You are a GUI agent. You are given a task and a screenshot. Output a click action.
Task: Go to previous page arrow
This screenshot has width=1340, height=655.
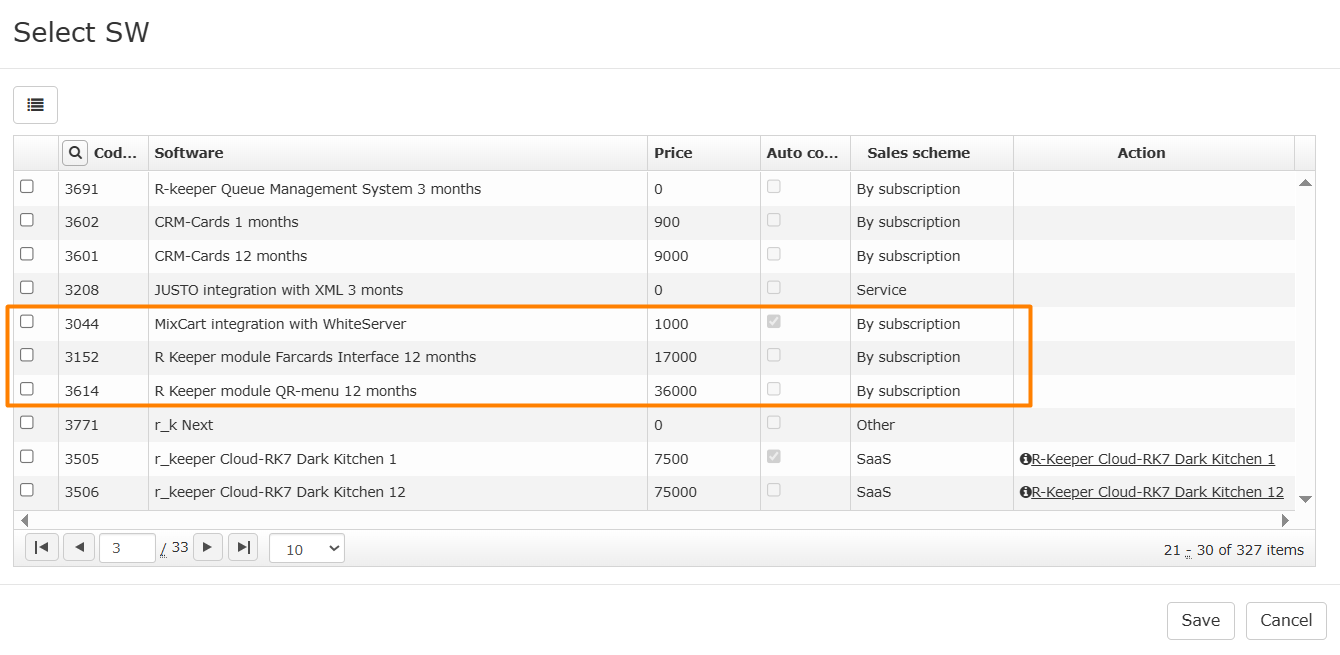pyautogui.click(x=79, y=547)
